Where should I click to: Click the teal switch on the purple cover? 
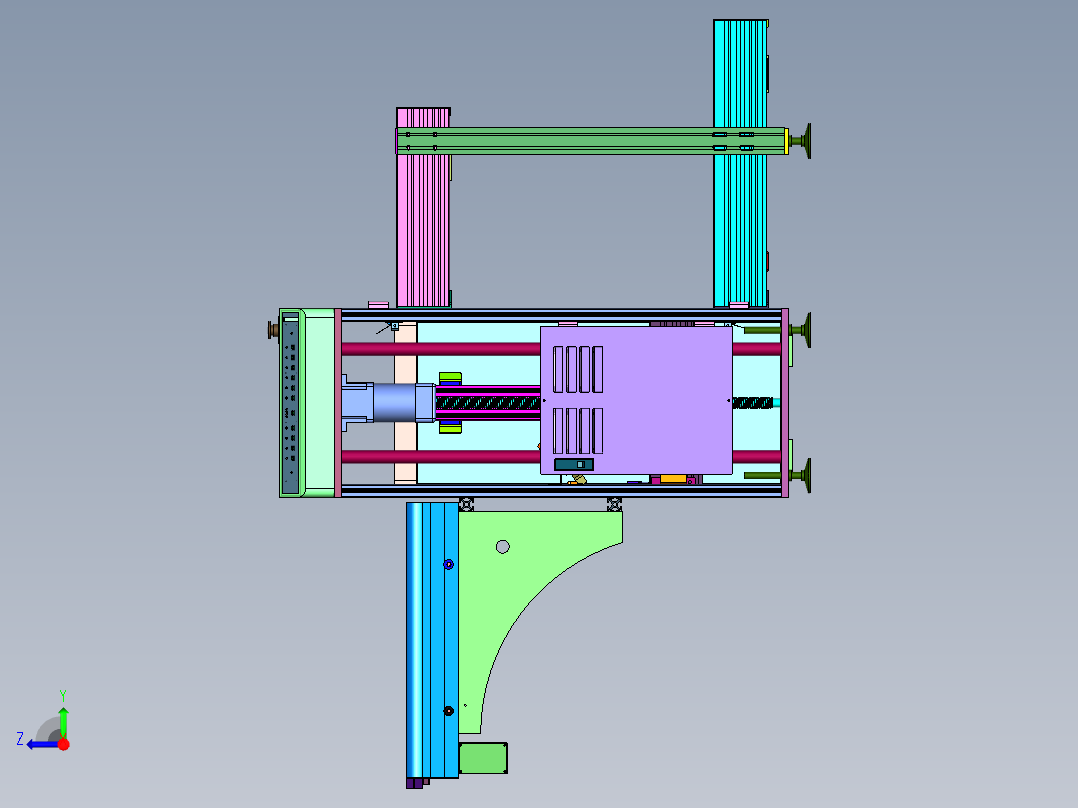pyautogui.click(x=573, y=465)
